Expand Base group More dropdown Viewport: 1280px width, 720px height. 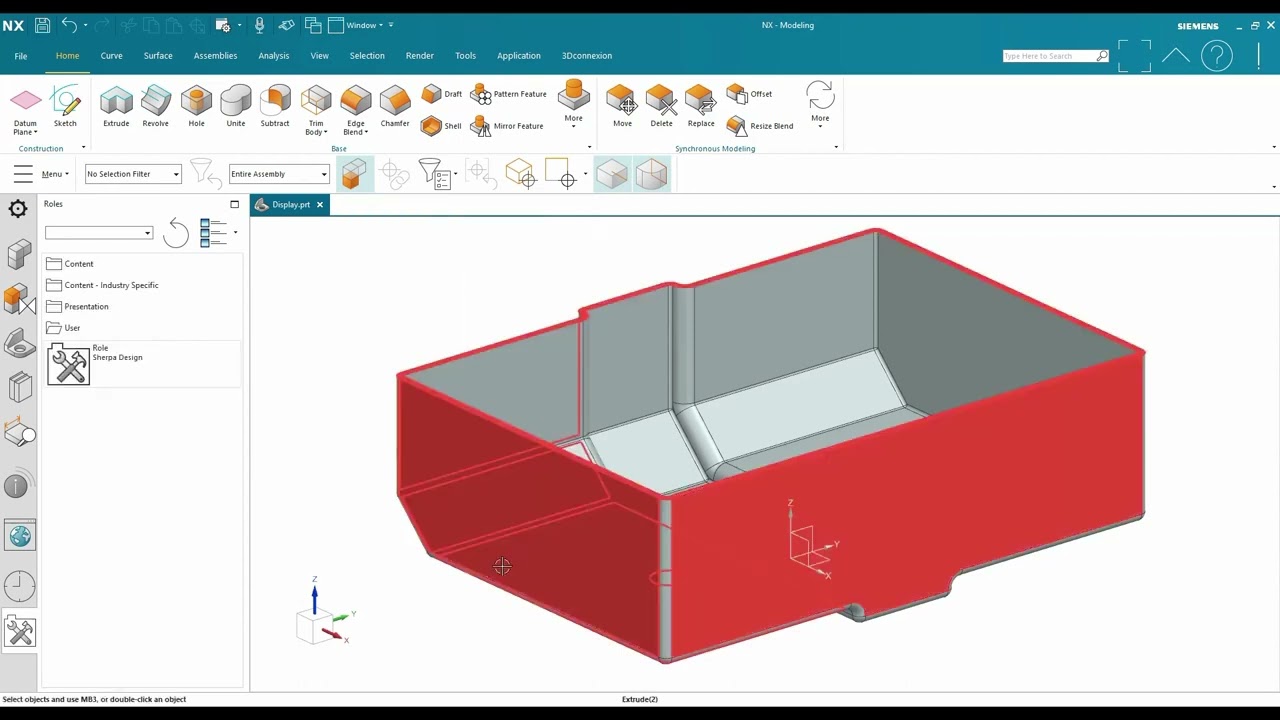[x=573, y=104]
